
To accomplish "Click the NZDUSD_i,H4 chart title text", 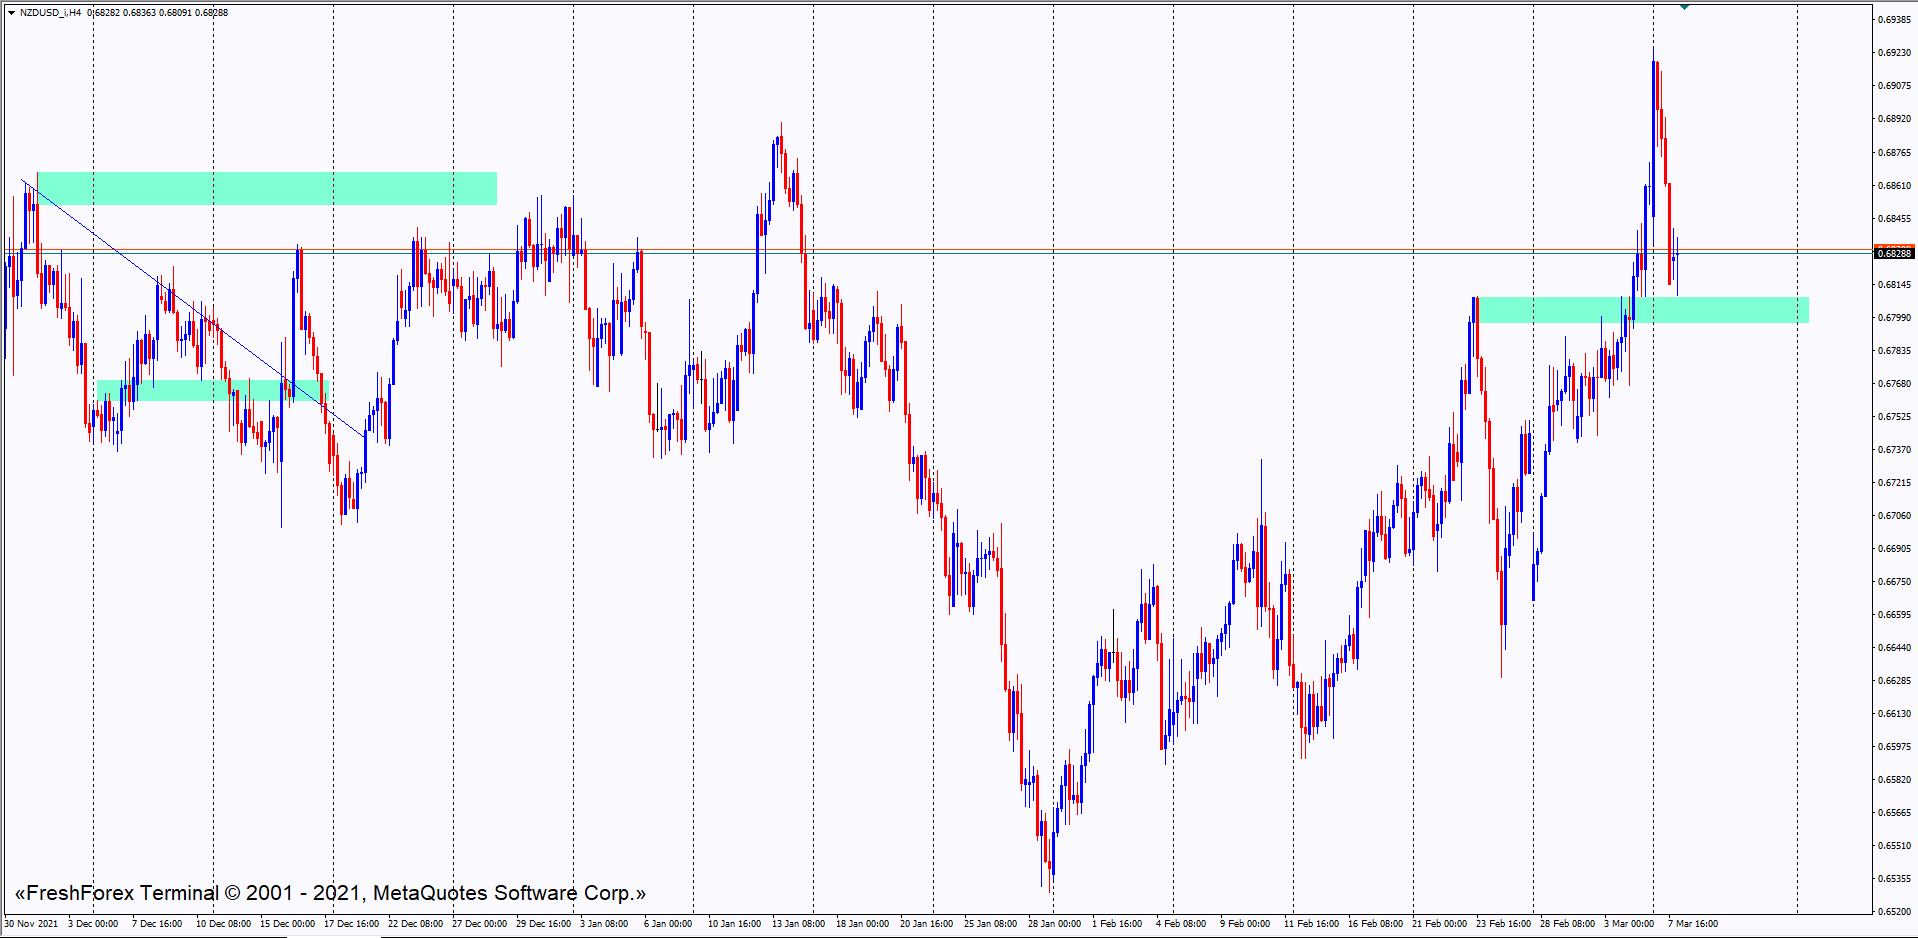I will point(50,13).
